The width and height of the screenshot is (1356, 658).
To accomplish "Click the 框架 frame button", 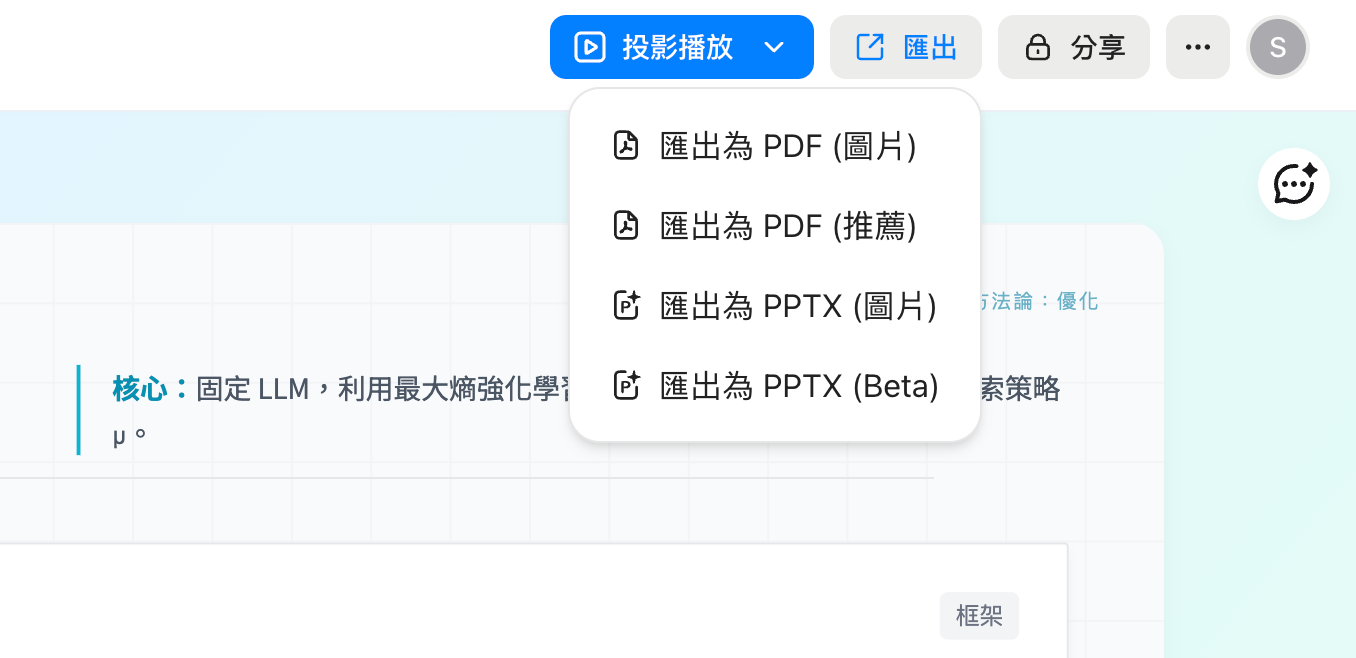I will coord(979,616).
